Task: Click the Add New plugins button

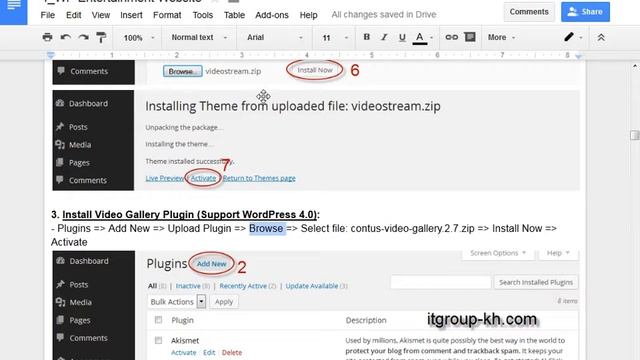Action: (x=211, y=264)
